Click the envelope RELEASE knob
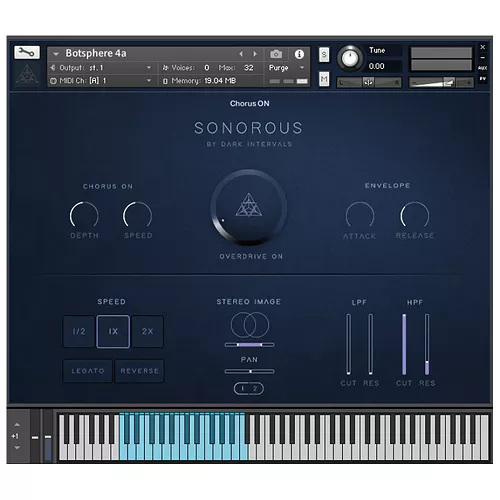The image size is (500, 500). click(415, 216)
